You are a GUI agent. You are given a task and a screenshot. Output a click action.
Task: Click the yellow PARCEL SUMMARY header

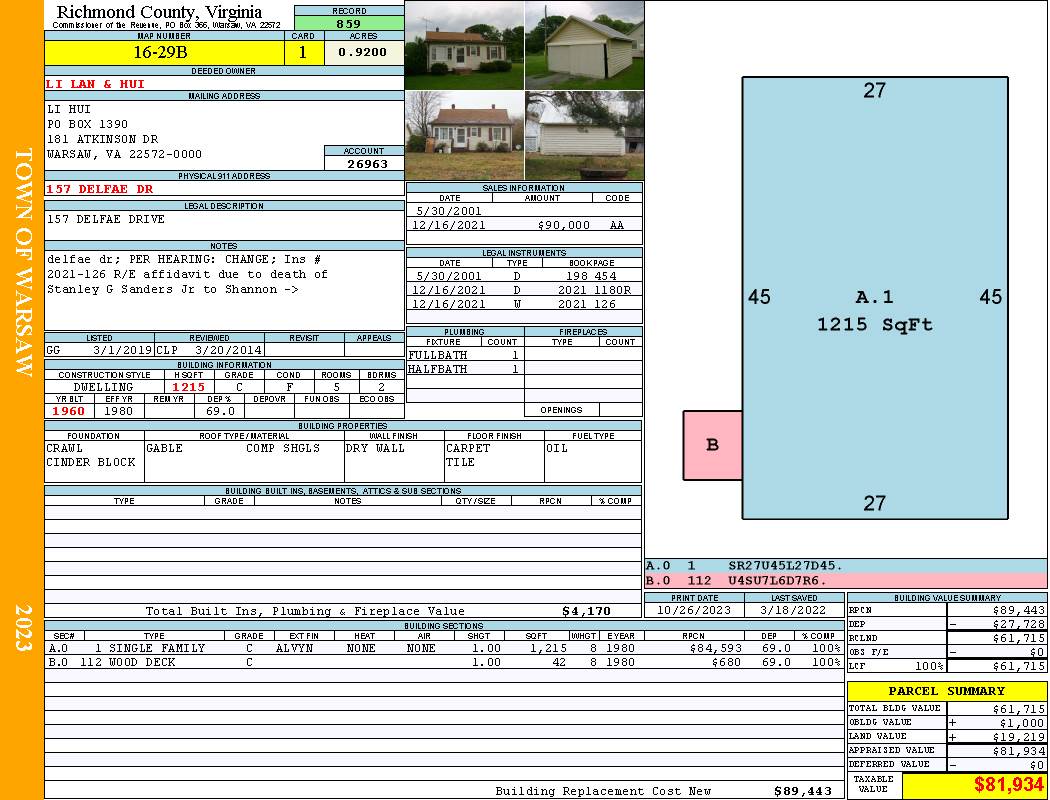(x=946, y=691)
